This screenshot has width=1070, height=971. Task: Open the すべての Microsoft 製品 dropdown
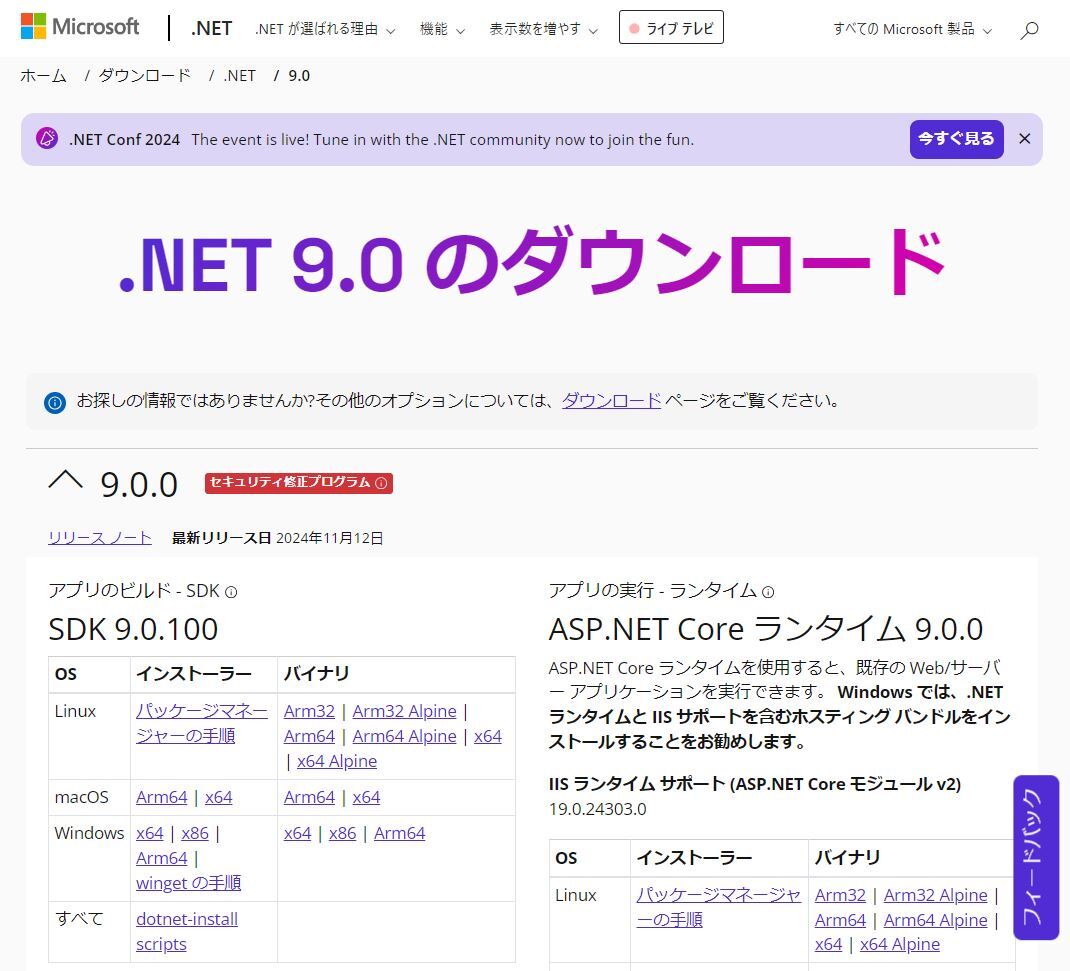(x=912, y=29)
